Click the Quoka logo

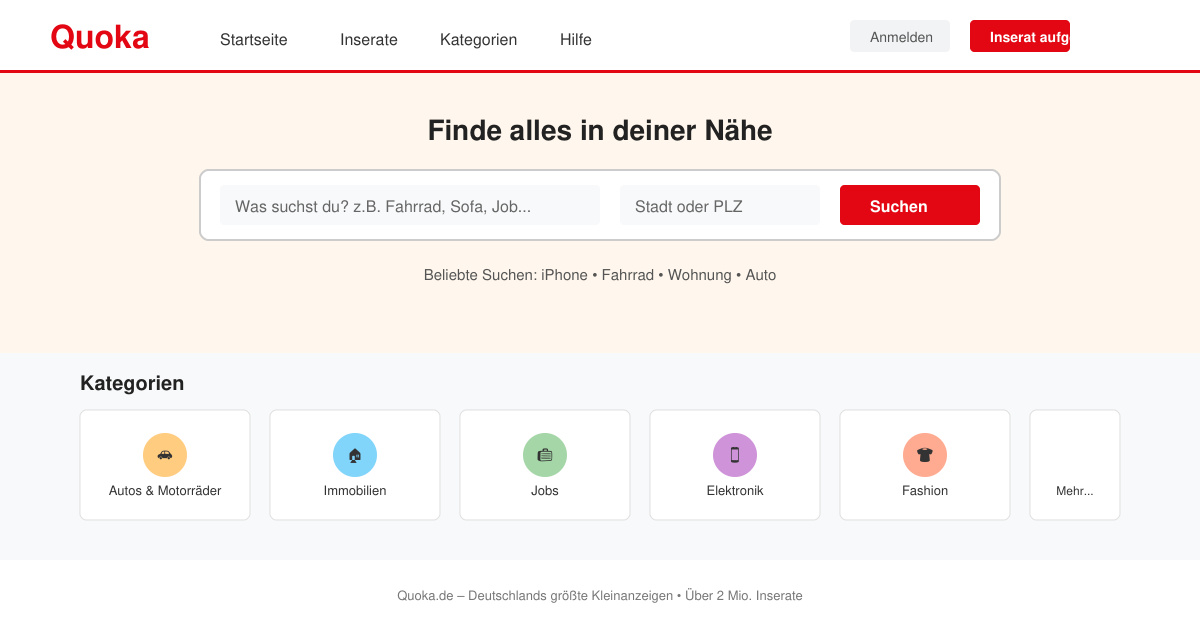(x=100, y=37)
